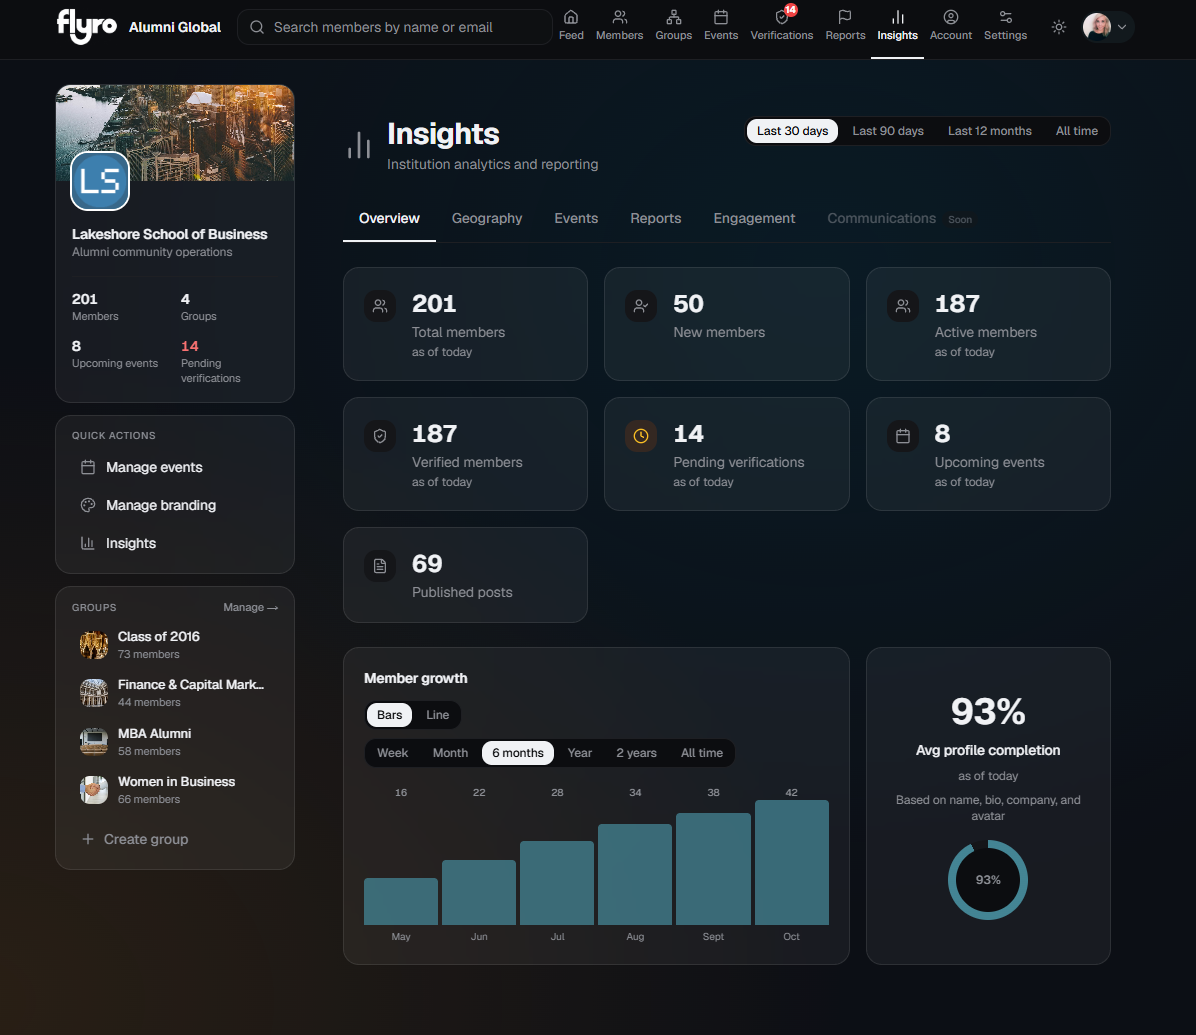This screenshot has height=1035, width=1196.
Task: Click the October bar in chart
Action: click(792, 863)
